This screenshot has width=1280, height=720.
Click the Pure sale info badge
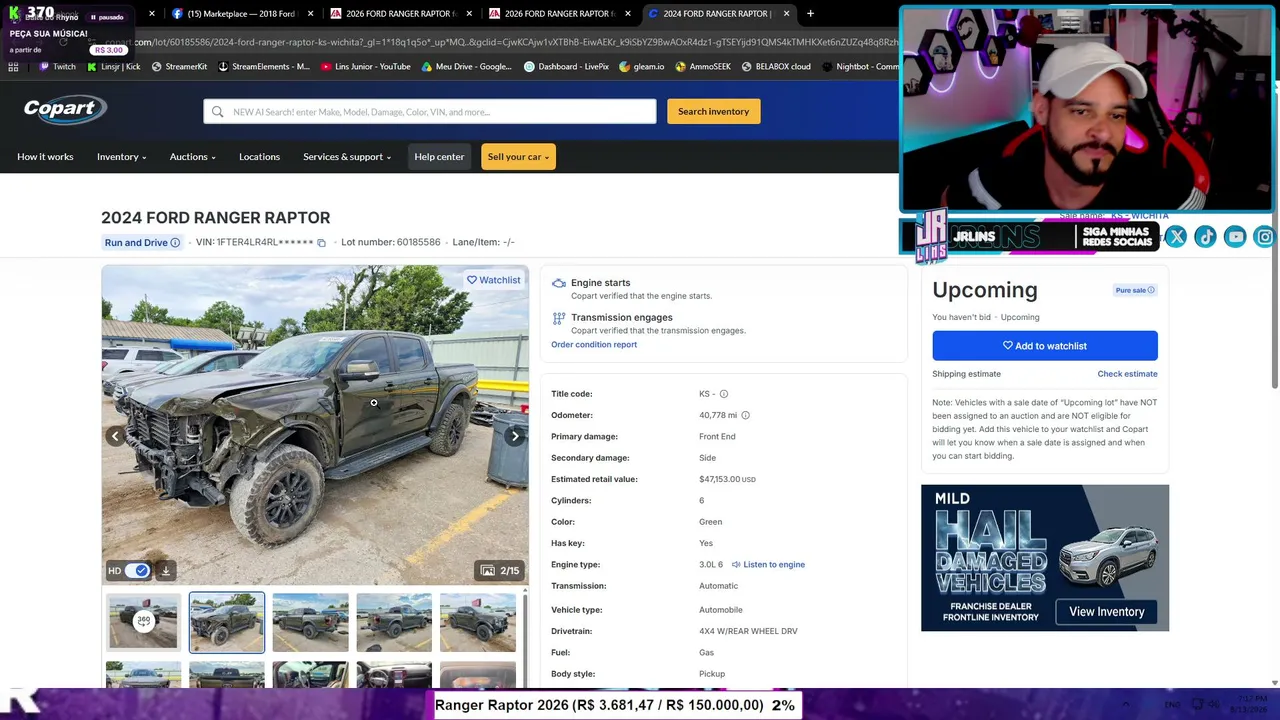pyautogui.click(x=1135, y=290)
